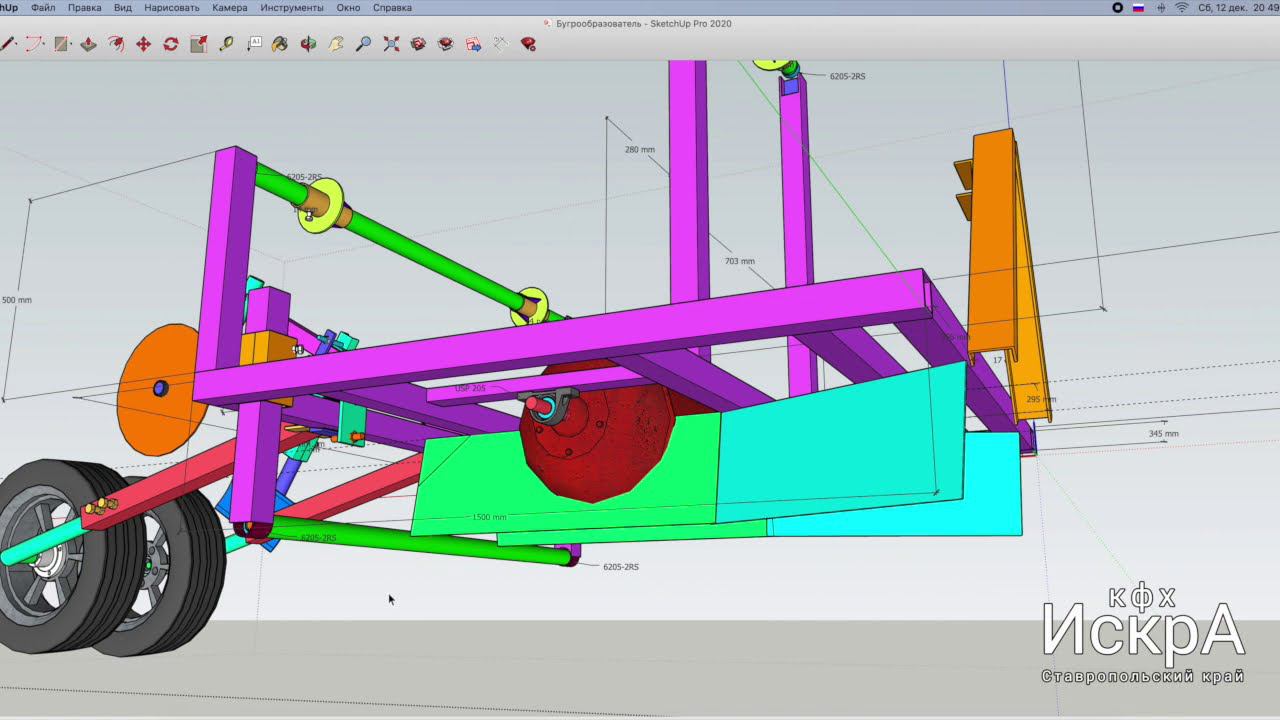Select the Scale tool
The image size is (1280, 720).
198,44
